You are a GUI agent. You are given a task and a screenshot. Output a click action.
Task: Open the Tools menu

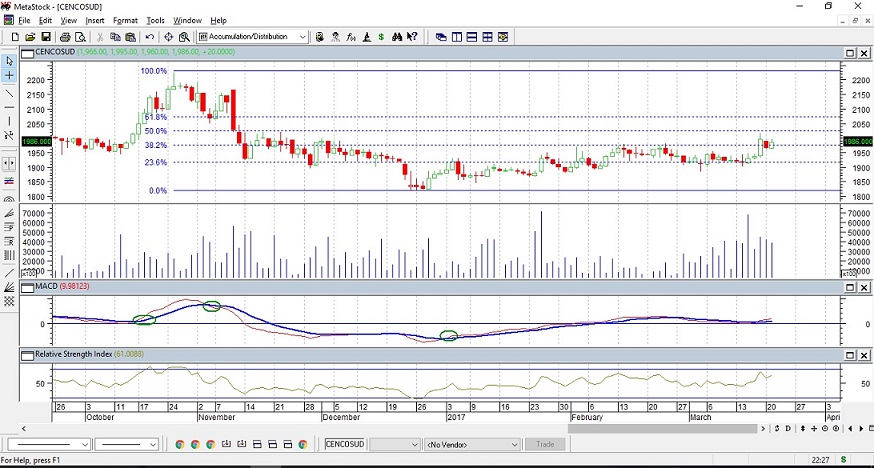tap(156, 21)
